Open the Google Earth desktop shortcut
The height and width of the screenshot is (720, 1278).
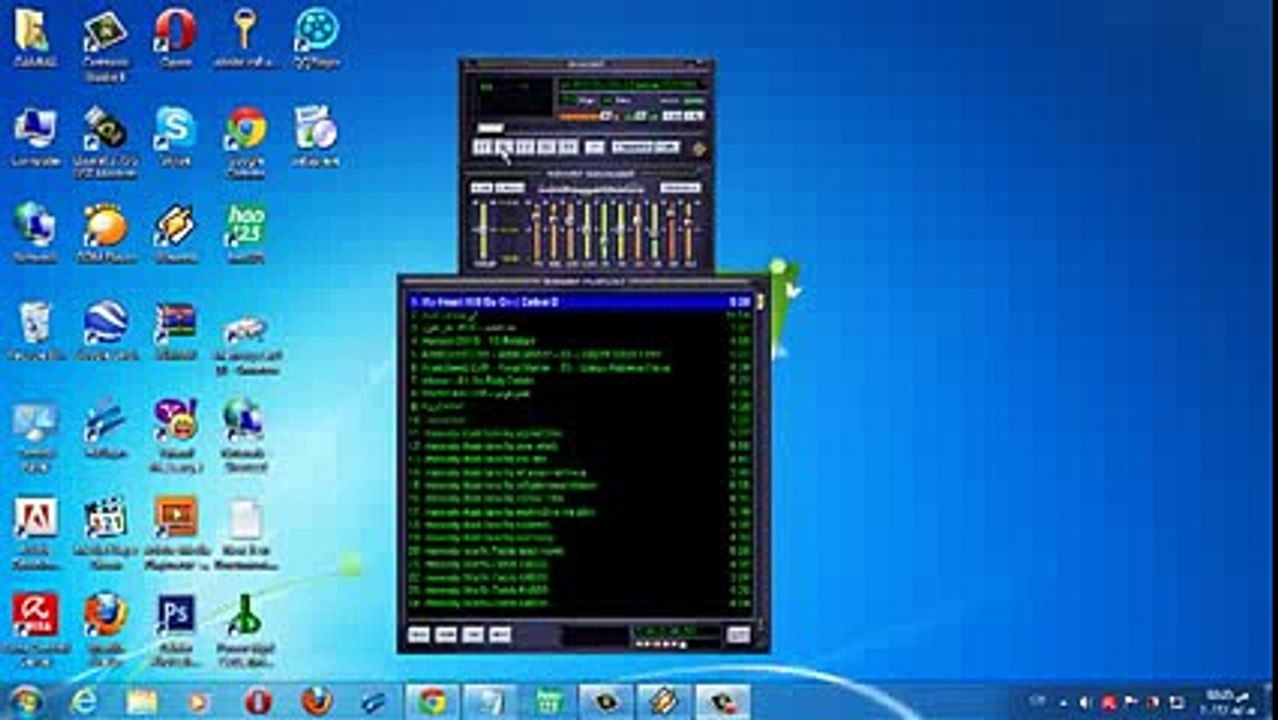[x=105, y=330]
